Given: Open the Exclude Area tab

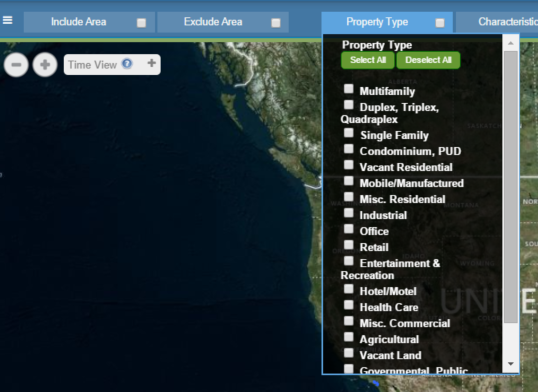Looking at the screenshot, I should (x=223, y=22).
